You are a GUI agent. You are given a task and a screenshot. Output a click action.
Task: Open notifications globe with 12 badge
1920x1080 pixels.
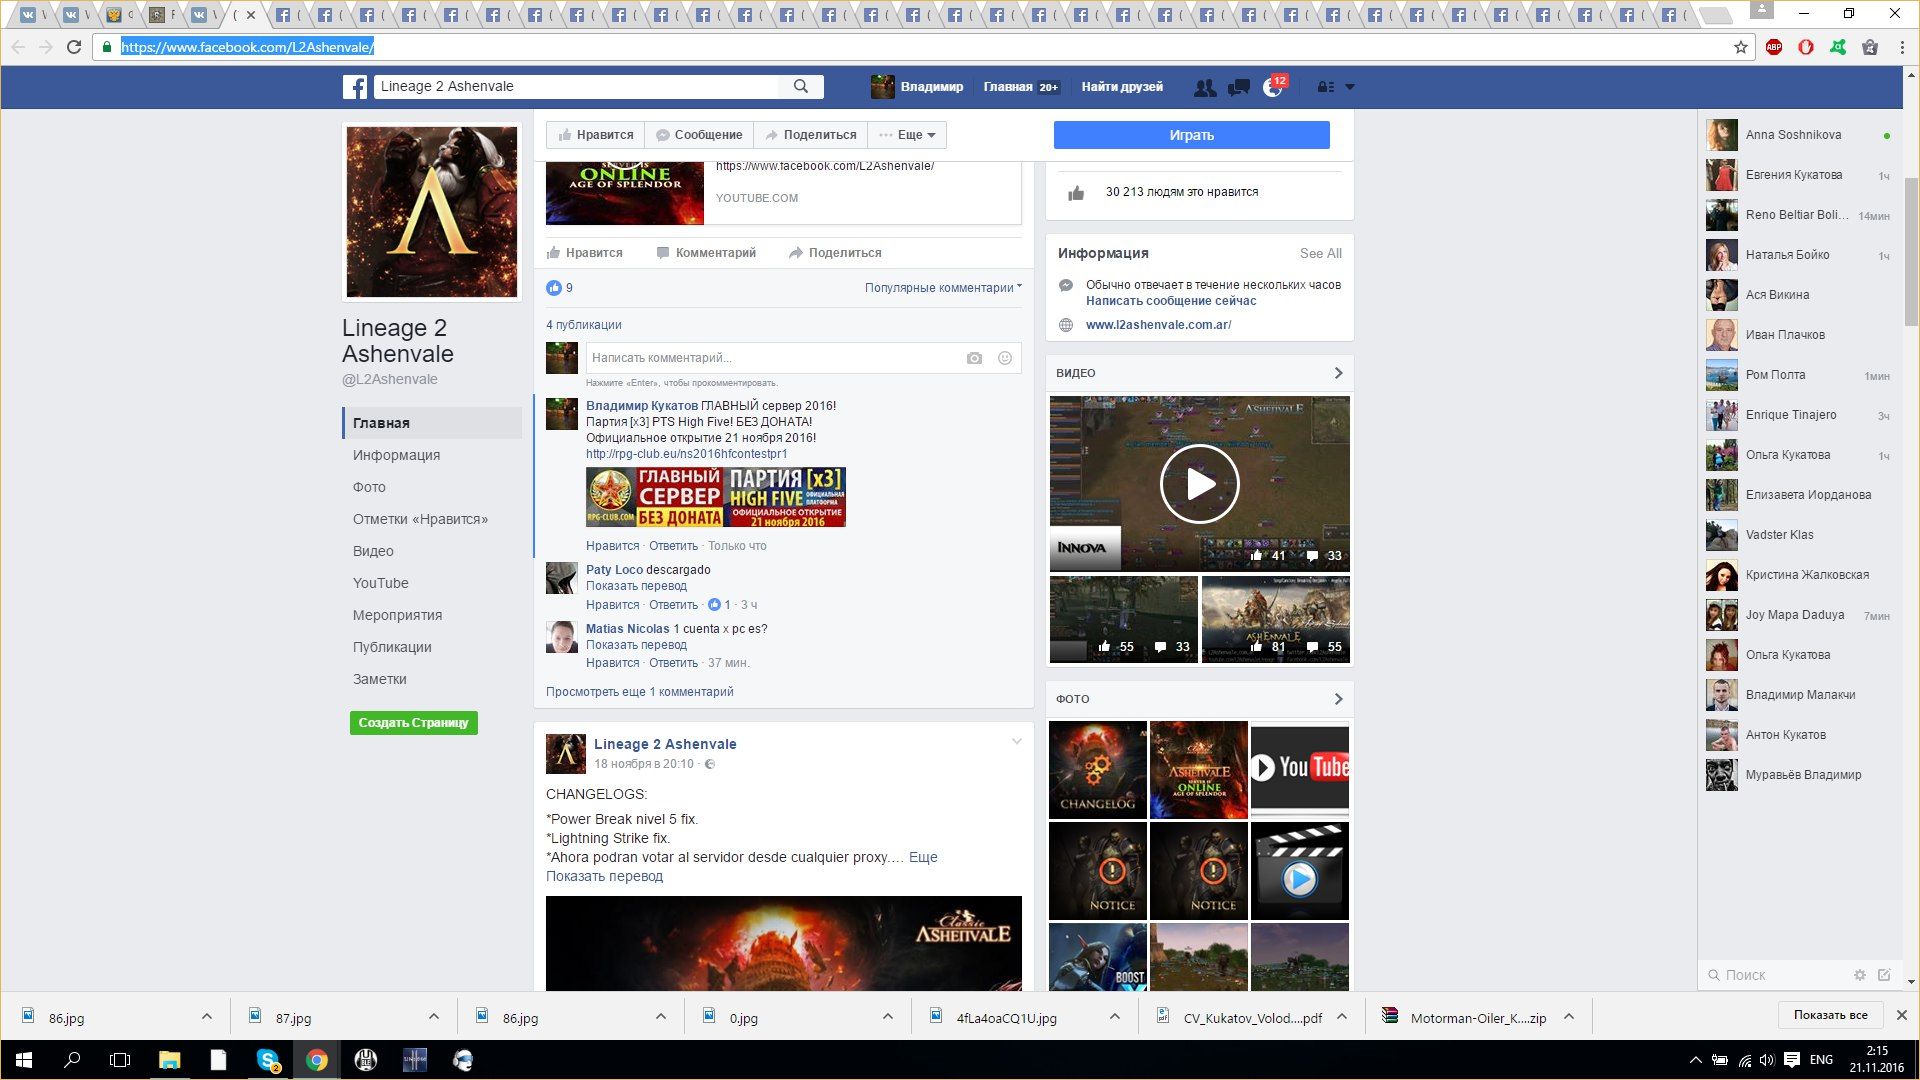click(1272, 88)
